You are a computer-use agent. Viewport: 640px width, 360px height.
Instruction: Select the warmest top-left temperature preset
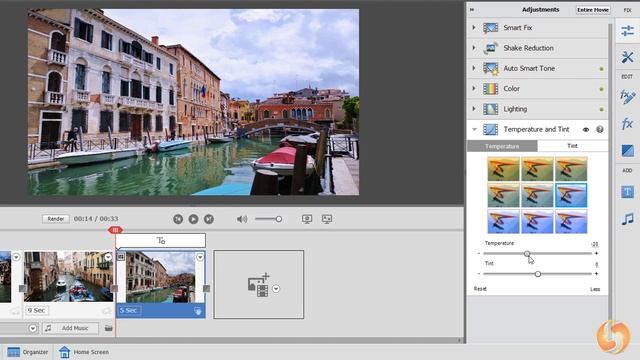coord(503,169)
